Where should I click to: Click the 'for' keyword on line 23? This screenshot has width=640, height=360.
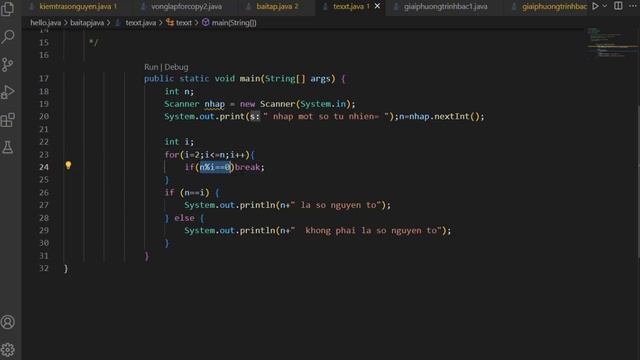(x=171, y=155)
